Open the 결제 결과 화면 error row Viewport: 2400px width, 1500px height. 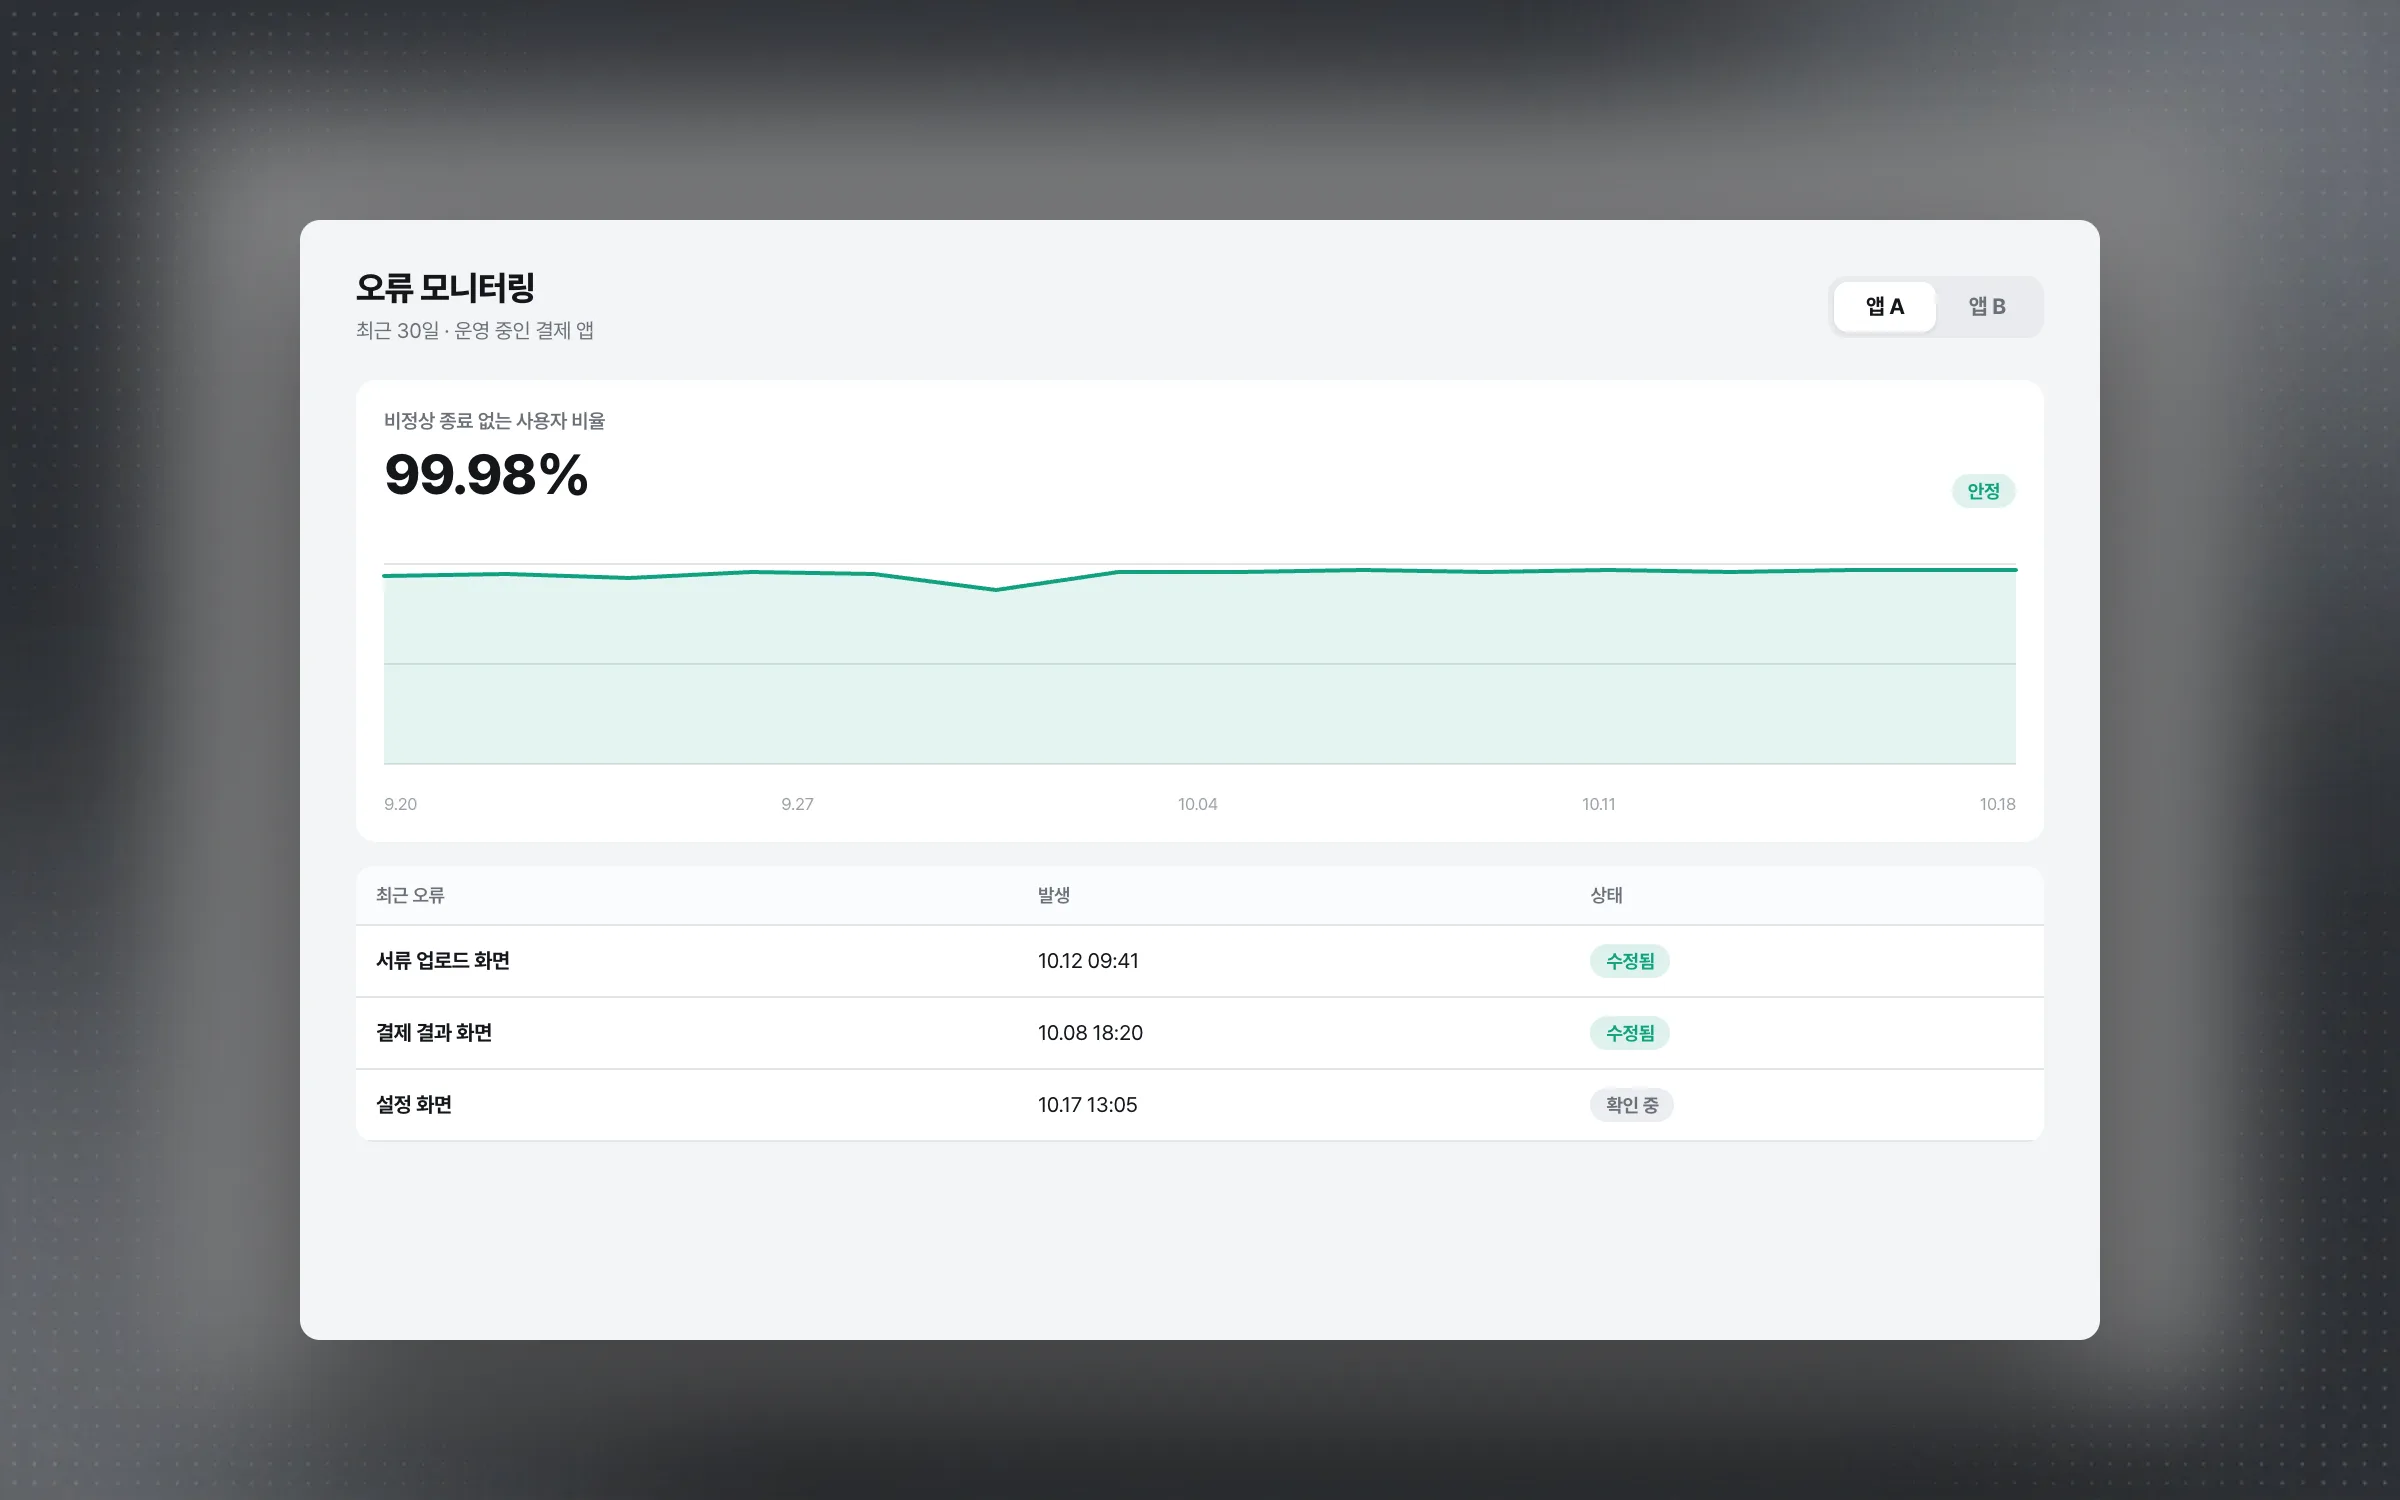coord(1200,1033)
